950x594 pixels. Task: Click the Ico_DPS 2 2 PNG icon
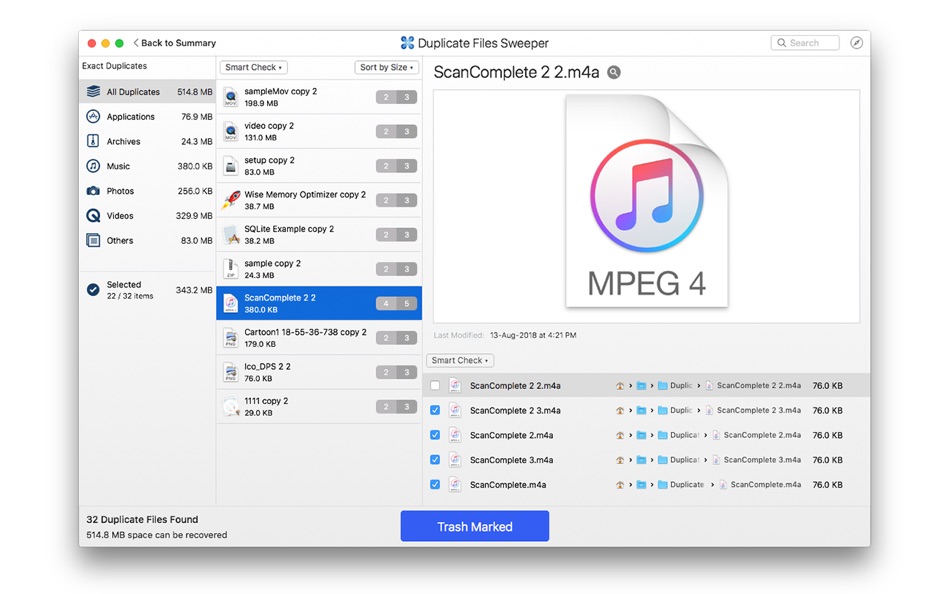[230, 372]
